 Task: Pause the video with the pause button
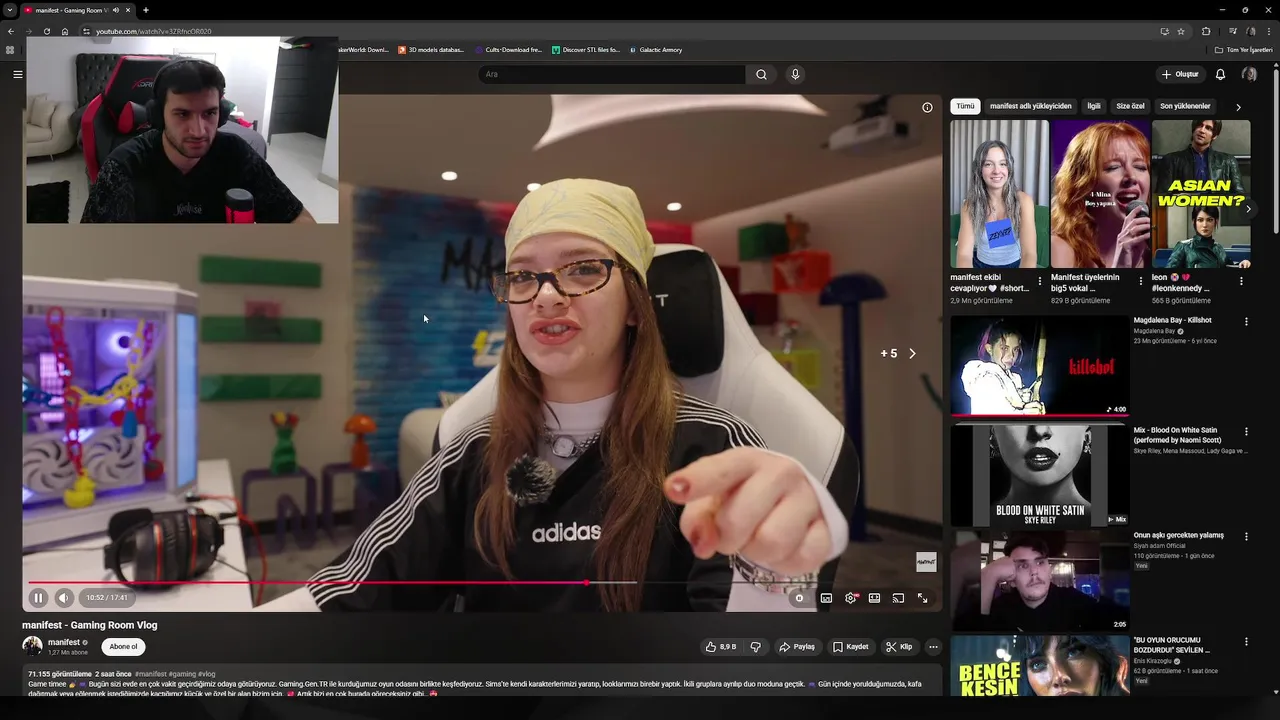[38, 598]
